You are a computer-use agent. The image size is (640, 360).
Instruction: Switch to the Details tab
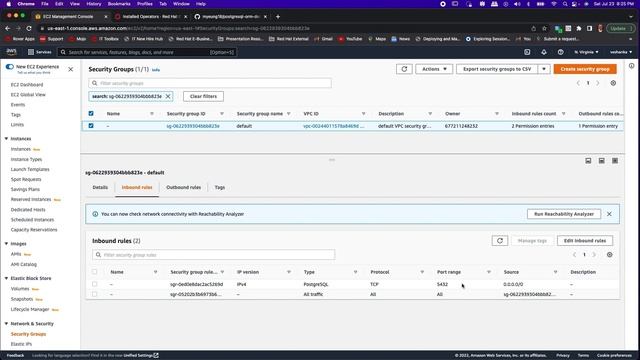click(x=100, y=187)
